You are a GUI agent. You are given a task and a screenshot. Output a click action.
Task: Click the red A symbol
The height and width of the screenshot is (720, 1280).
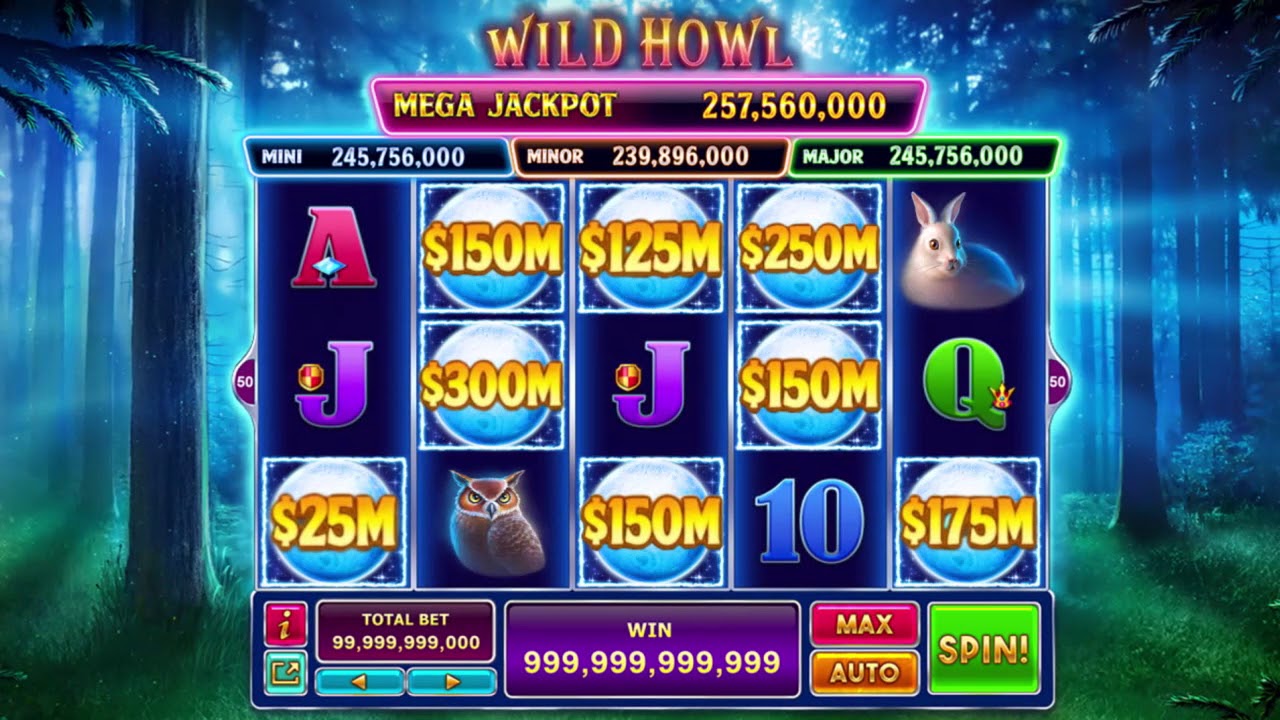click(334, 247)
